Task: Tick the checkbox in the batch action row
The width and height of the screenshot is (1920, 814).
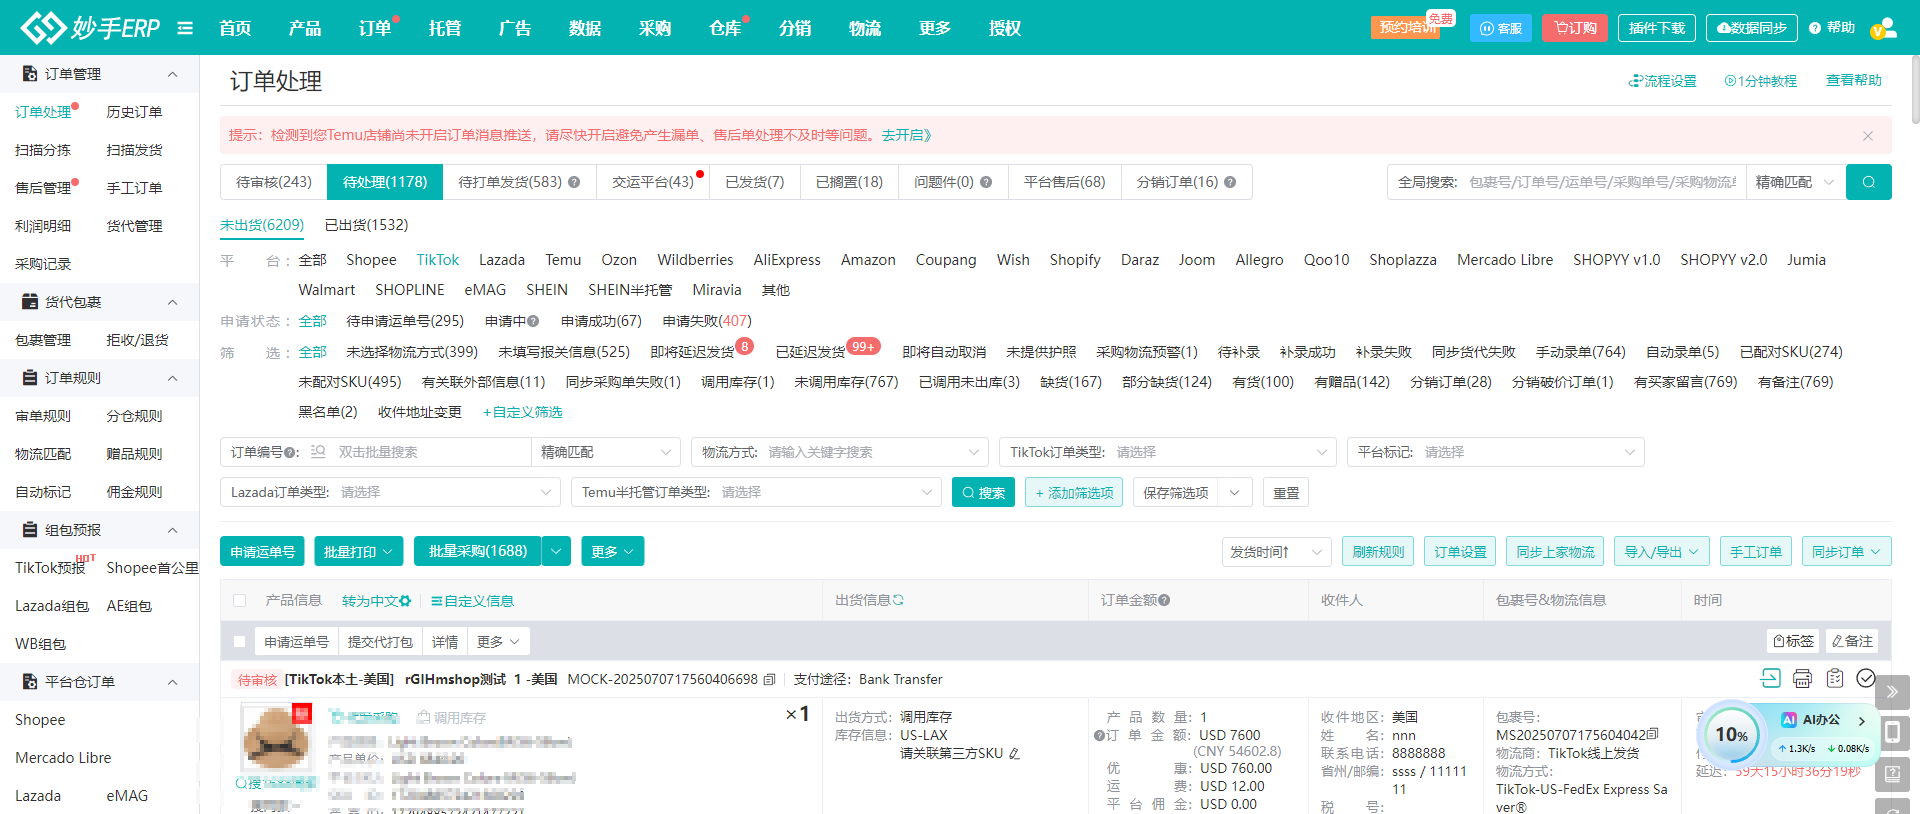Action: coord(239,642)
